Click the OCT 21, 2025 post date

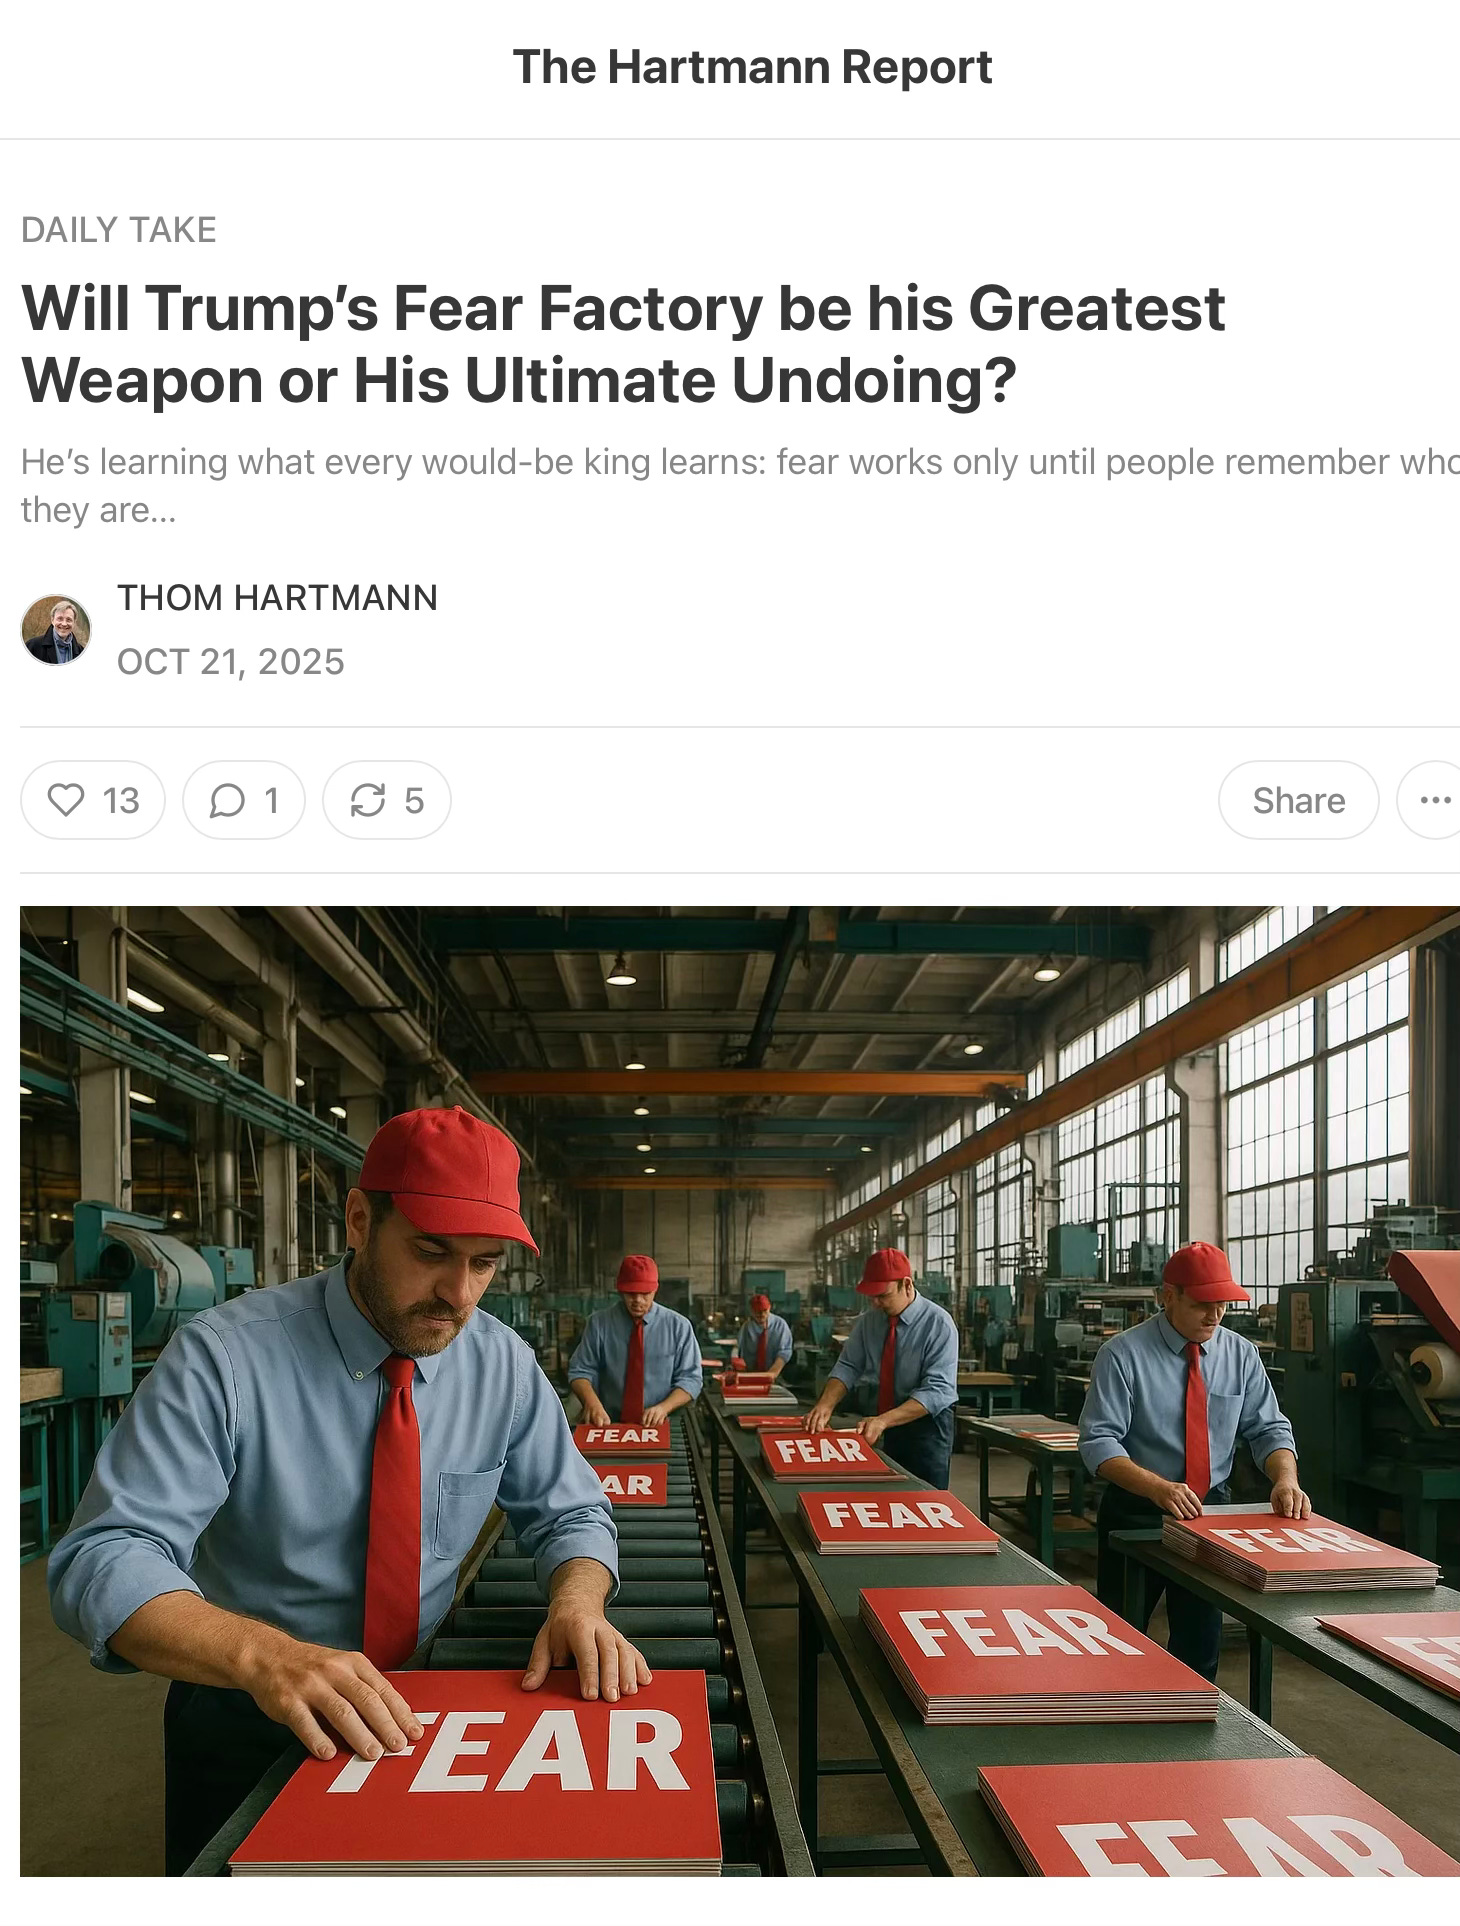point(231,662)
